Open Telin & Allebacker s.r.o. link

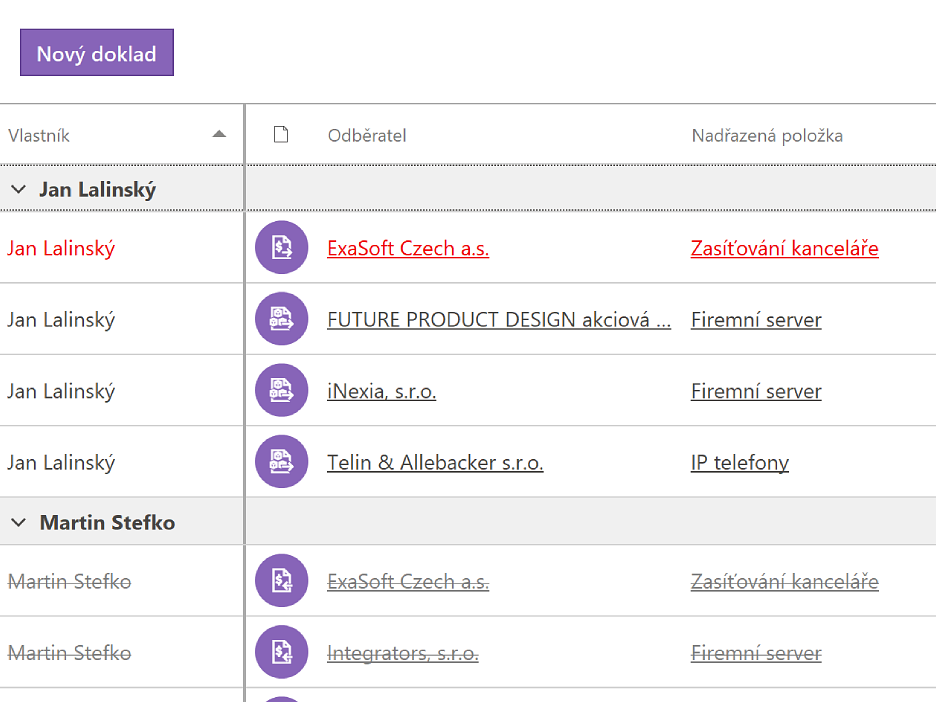point(435,463)
